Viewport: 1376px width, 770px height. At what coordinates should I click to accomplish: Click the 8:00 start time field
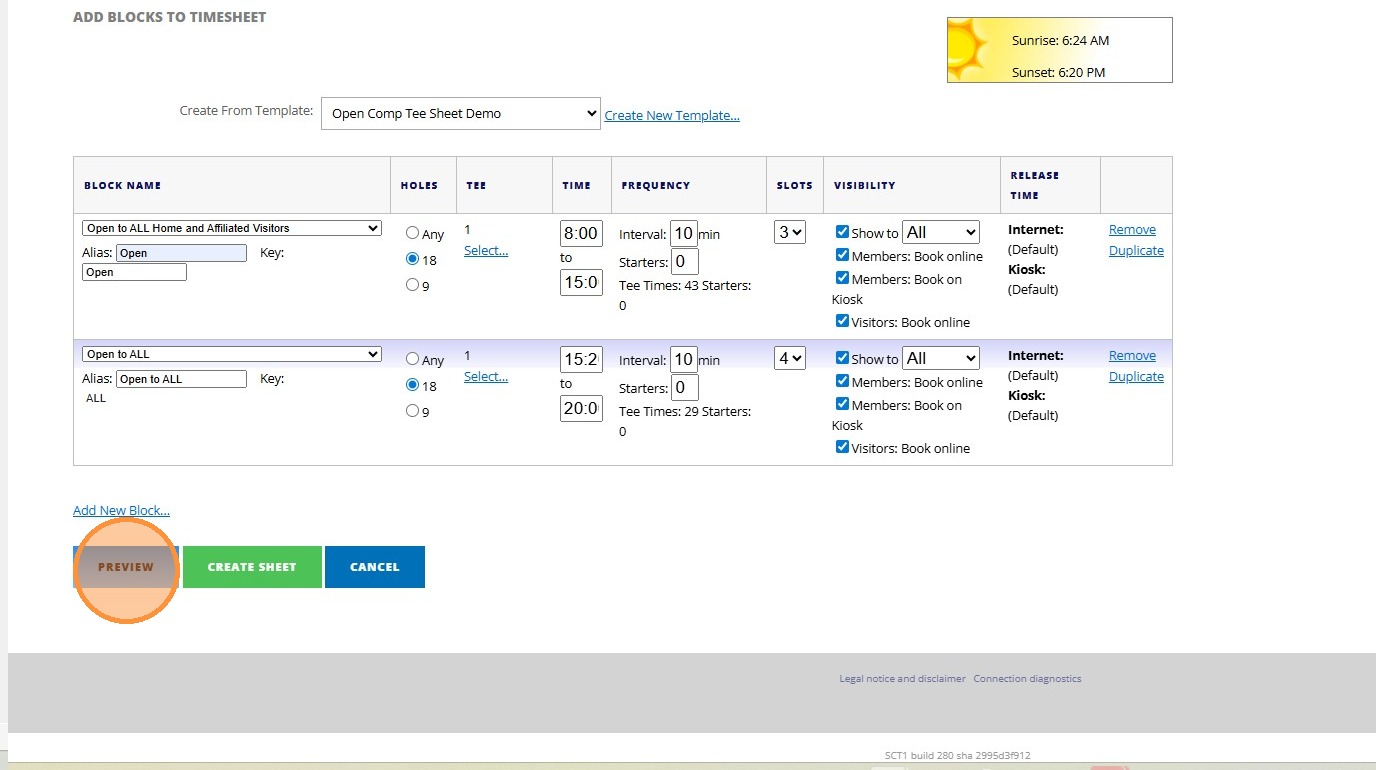coord(581,234)
